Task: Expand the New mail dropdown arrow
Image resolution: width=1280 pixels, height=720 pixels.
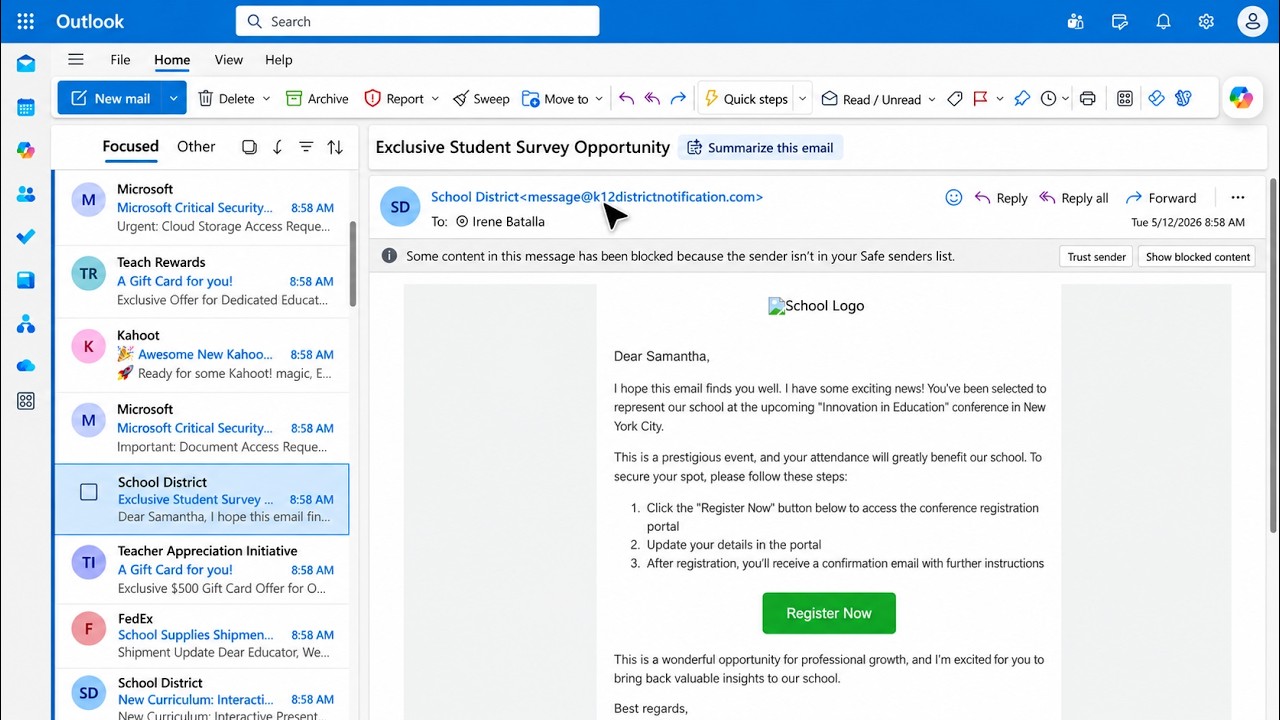Action: coord(174,98)
